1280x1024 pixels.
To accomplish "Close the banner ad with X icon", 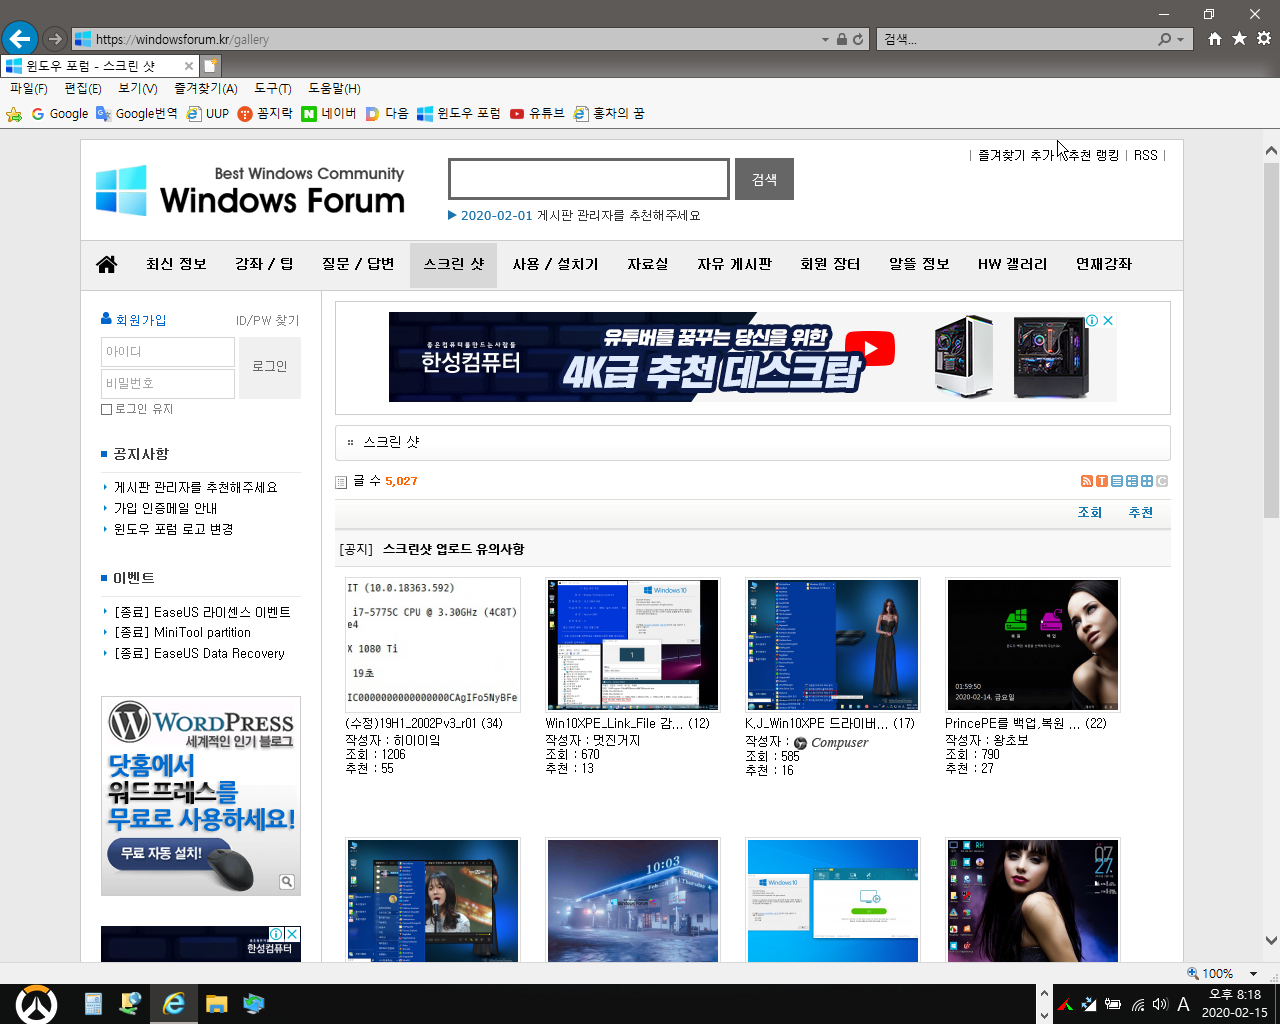I will [x=1108, y=321].
